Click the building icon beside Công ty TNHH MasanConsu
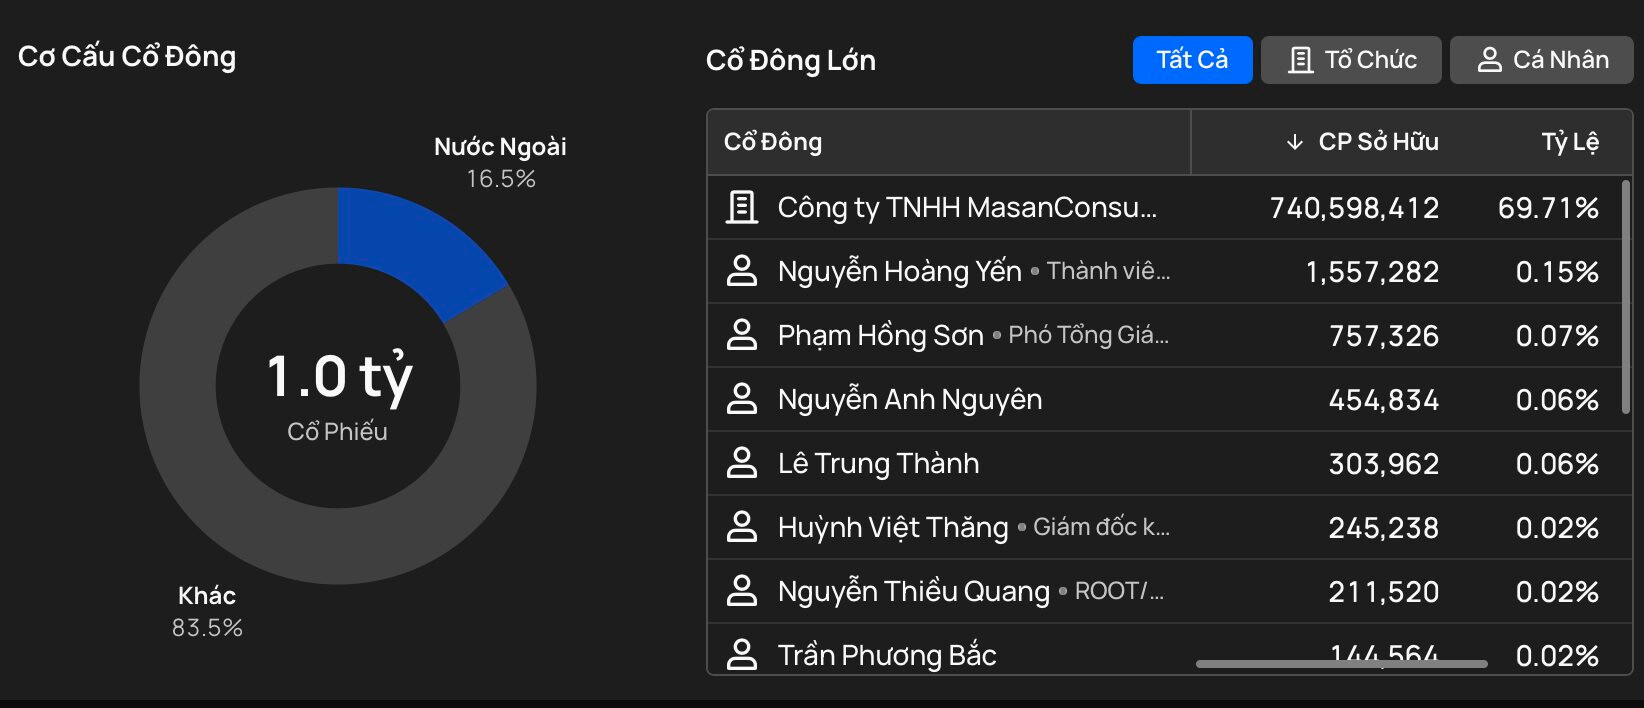The width and height of the screenshot is (1644, 708). pyautogui.click(x=741, y=207)
